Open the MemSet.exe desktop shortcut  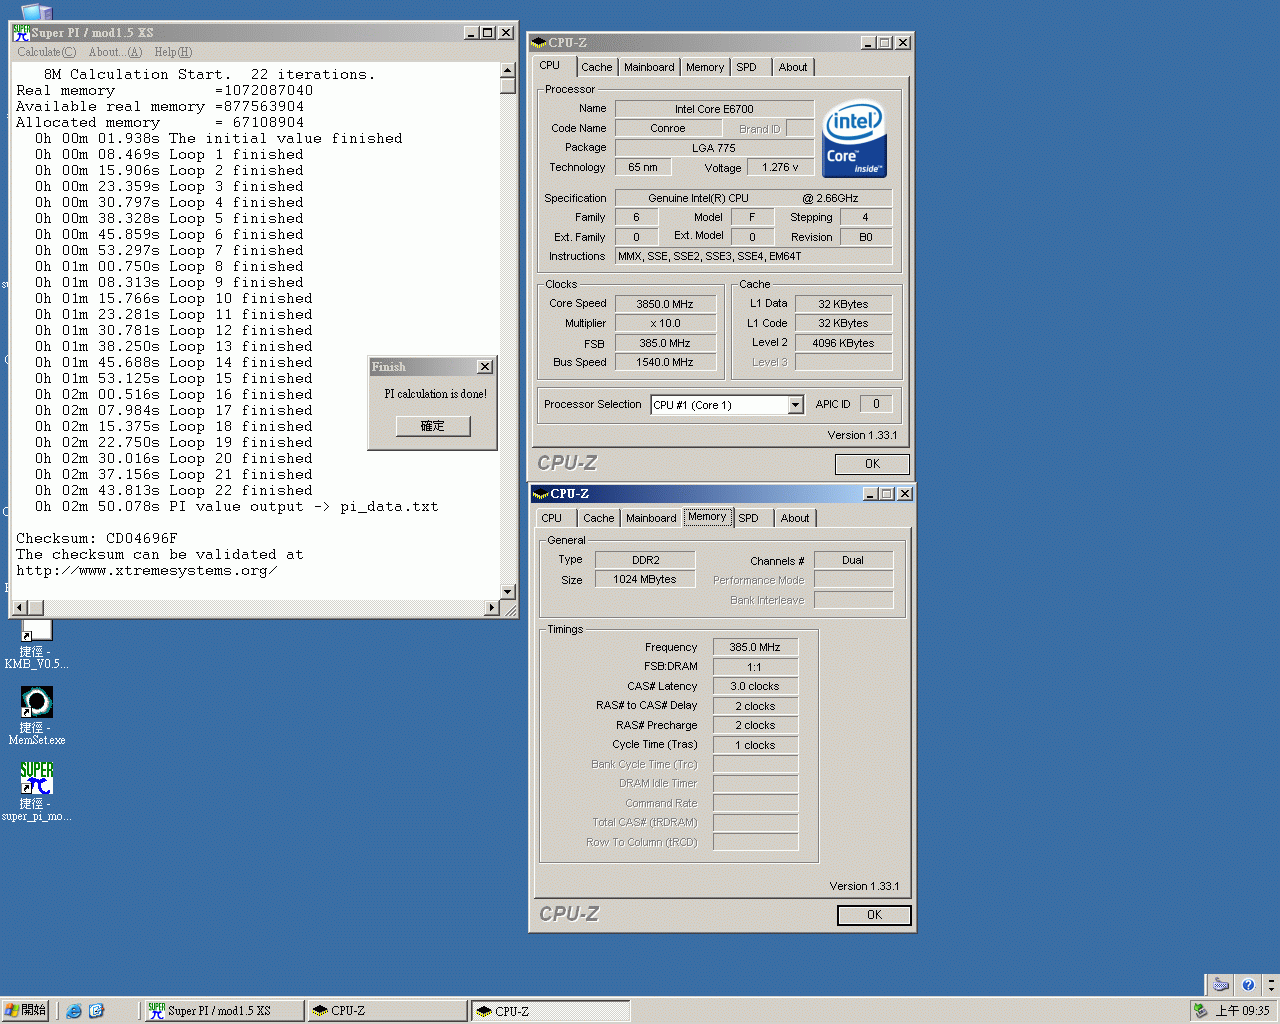(x=36, y=715)
